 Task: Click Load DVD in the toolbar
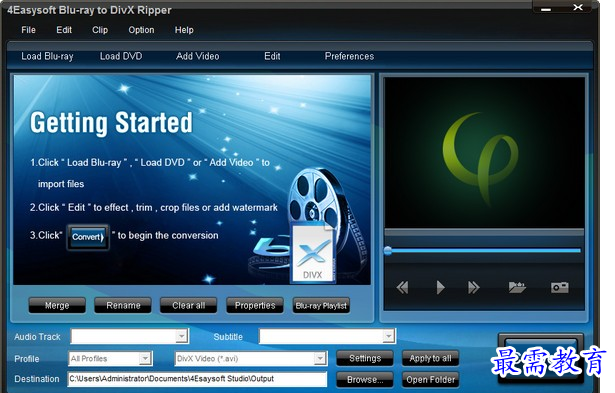coord(121,56)
